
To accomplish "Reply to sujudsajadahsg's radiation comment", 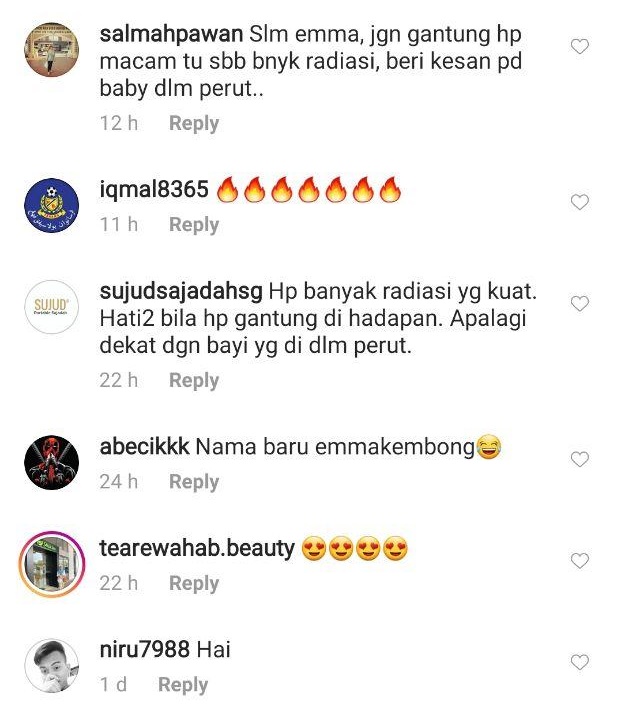I will coord(194,381).
